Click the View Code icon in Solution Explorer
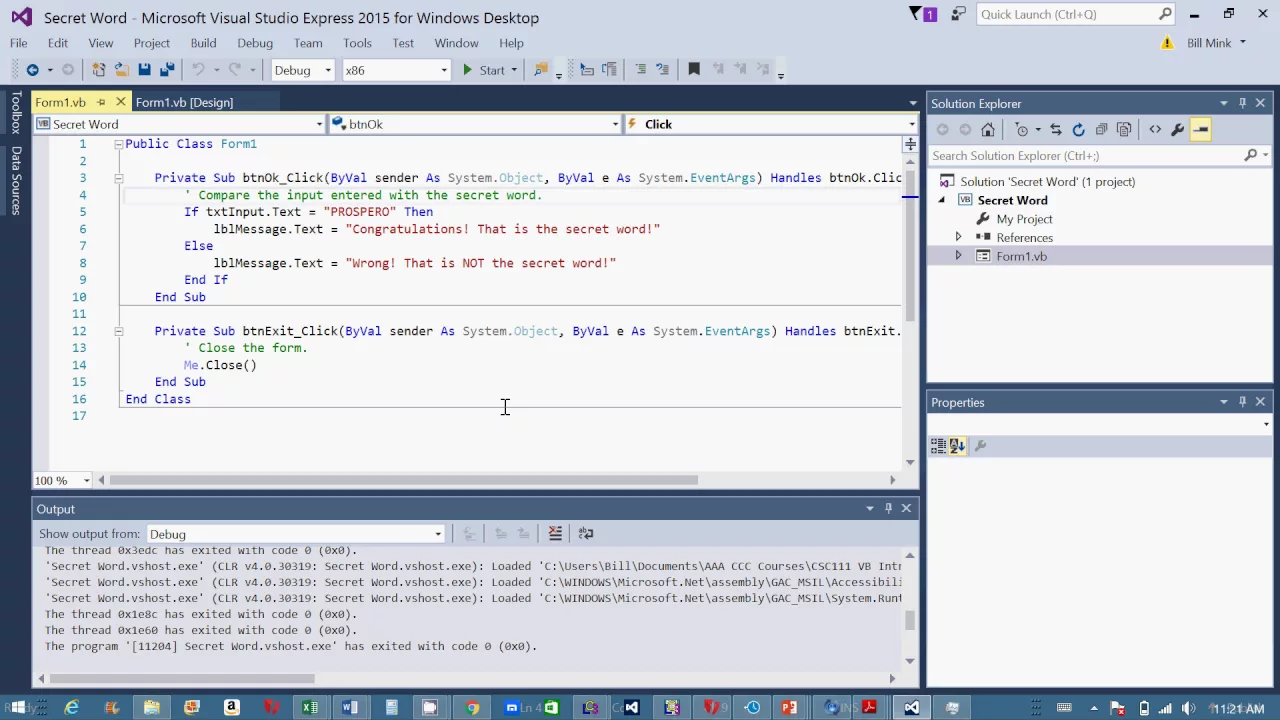The height and width of the screenshot is (720, 1280). click(x=1155, y=130)
